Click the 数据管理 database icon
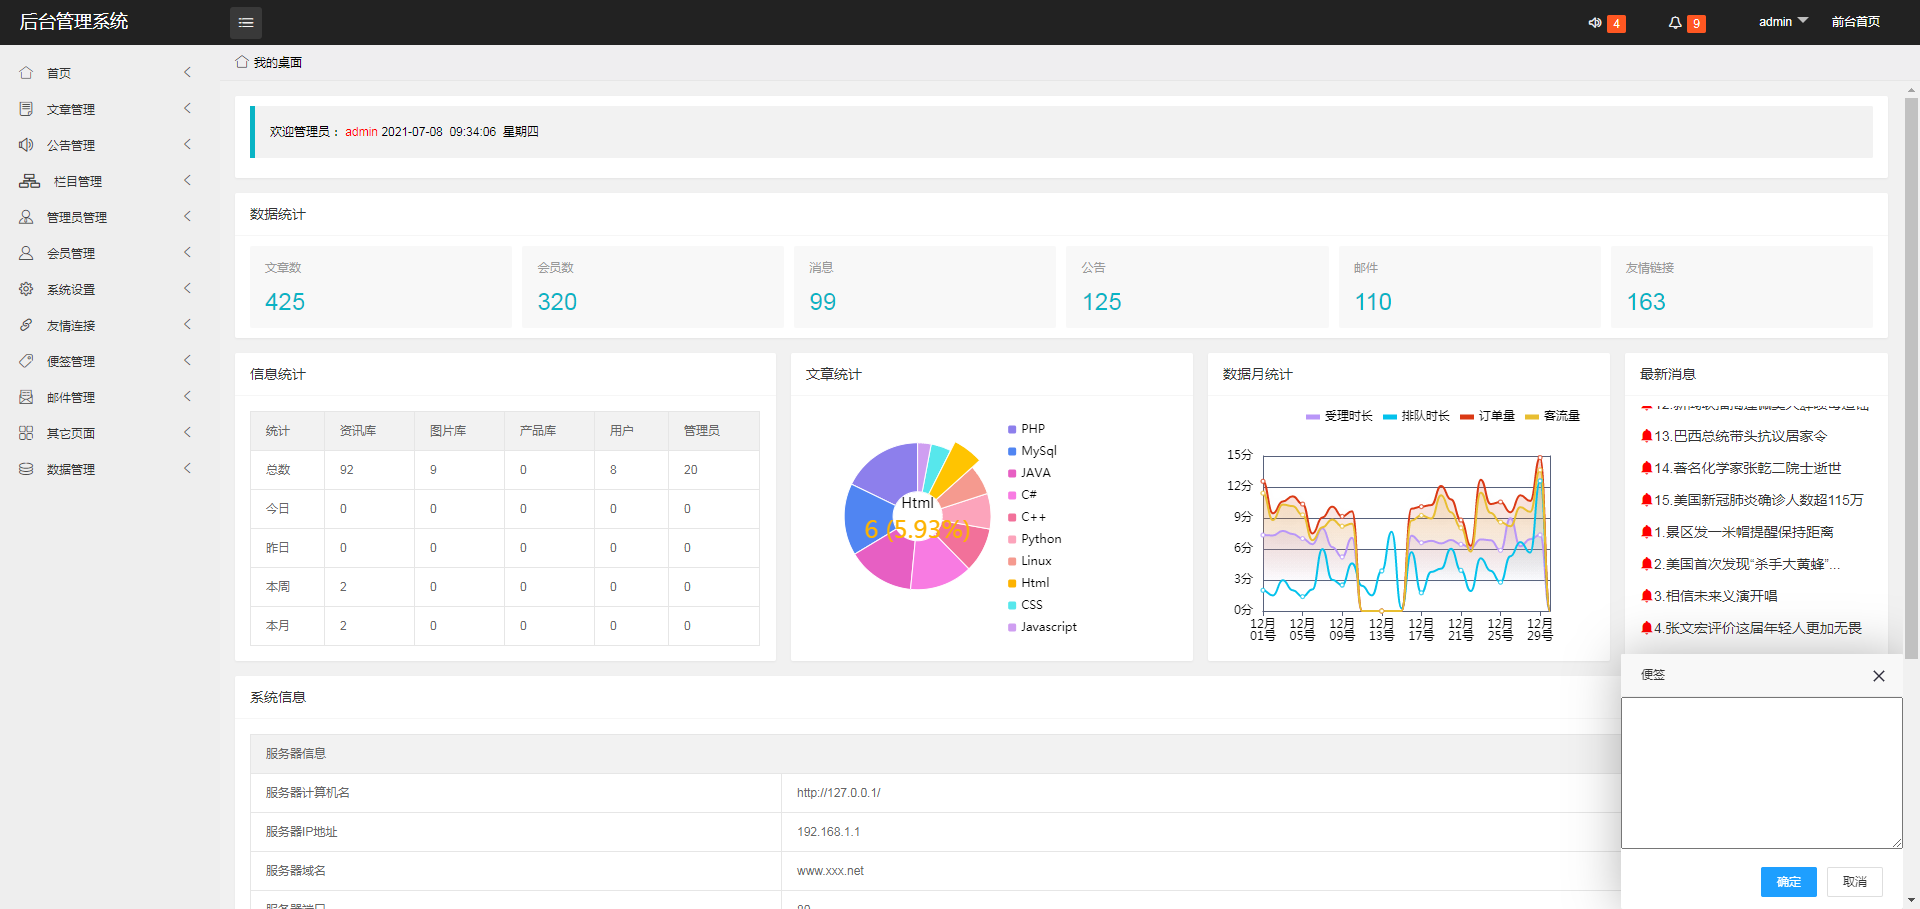The height and width of the screenshot is (909, 1920). [26, 469]
